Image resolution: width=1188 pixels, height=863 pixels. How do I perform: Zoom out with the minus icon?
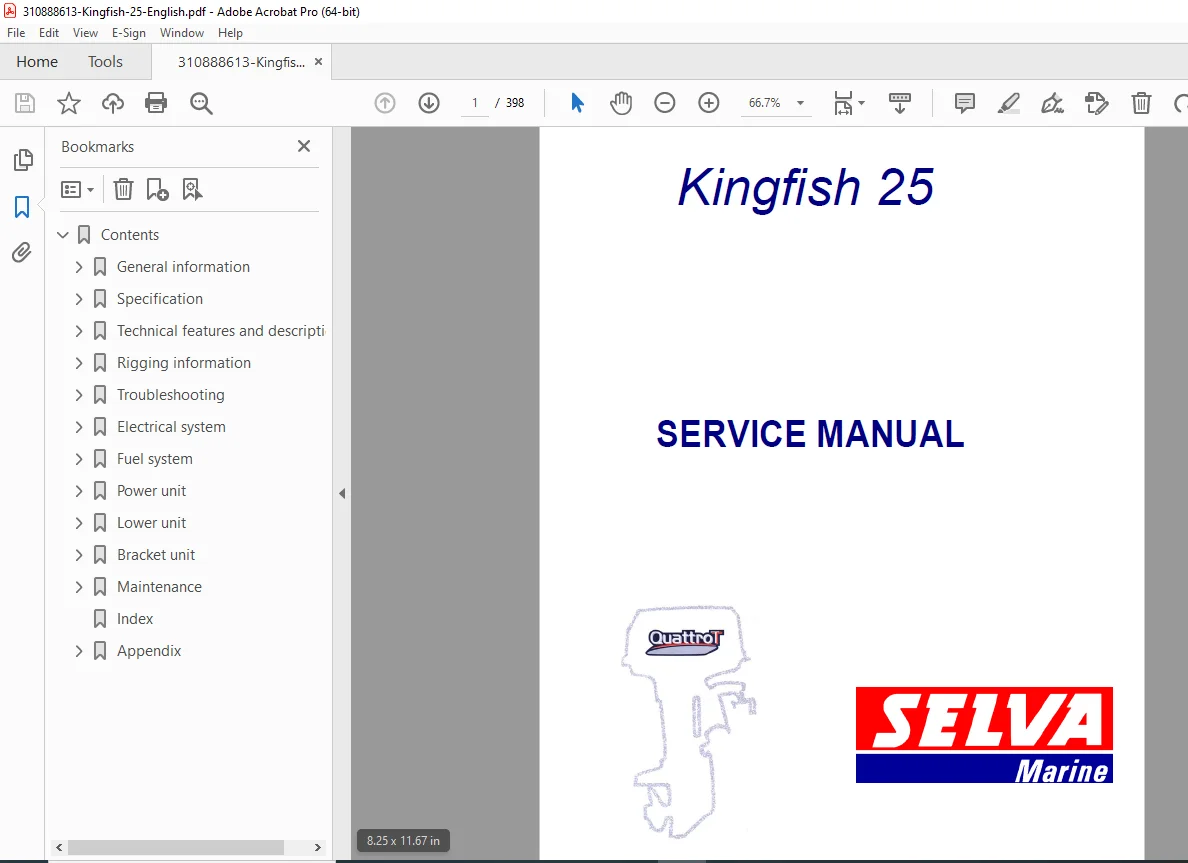[664, 103]
